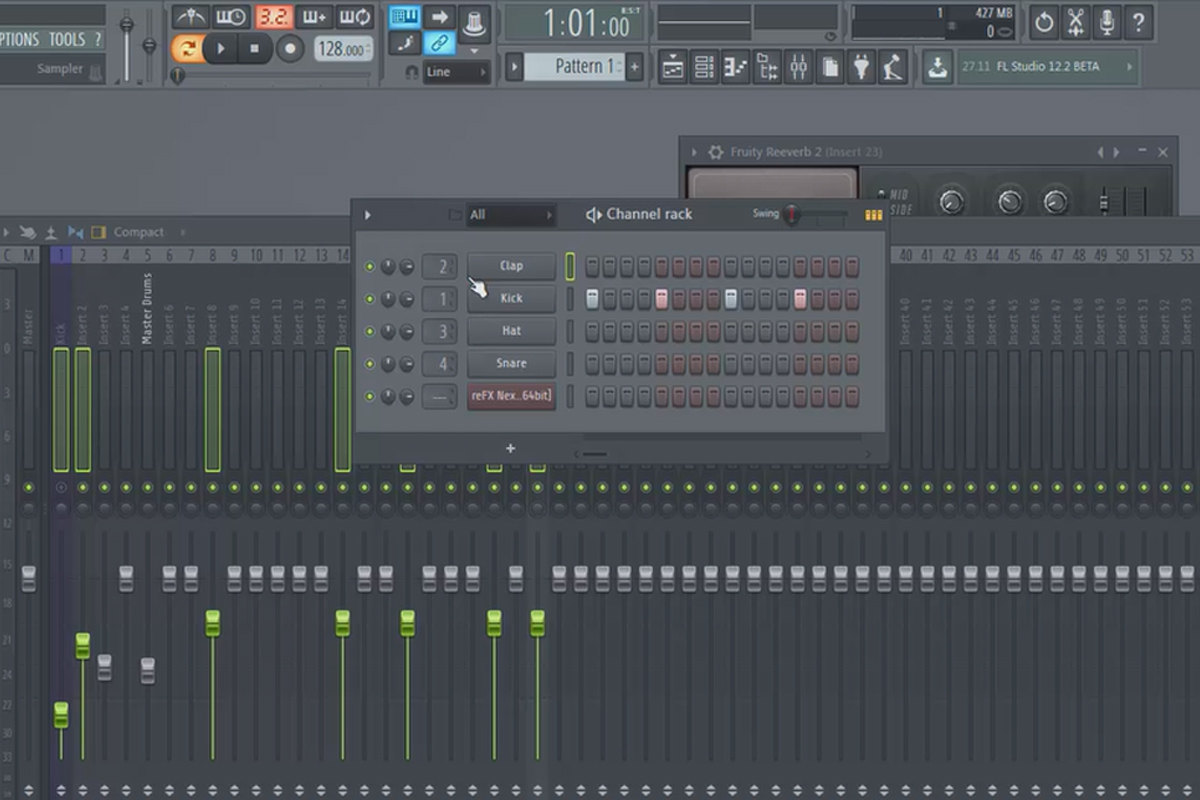Viewport: 1200px width, 800px height.
Task: Mute the Kick channel green light
Action: pyautogui.click(x=370, y=299)
